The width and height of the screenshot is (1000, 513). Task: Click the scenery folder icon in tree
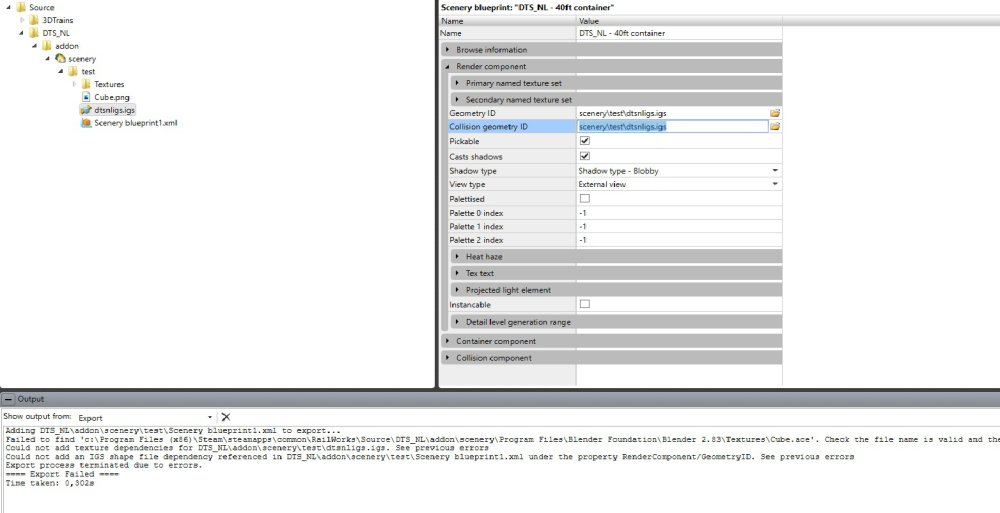(61, 59)
